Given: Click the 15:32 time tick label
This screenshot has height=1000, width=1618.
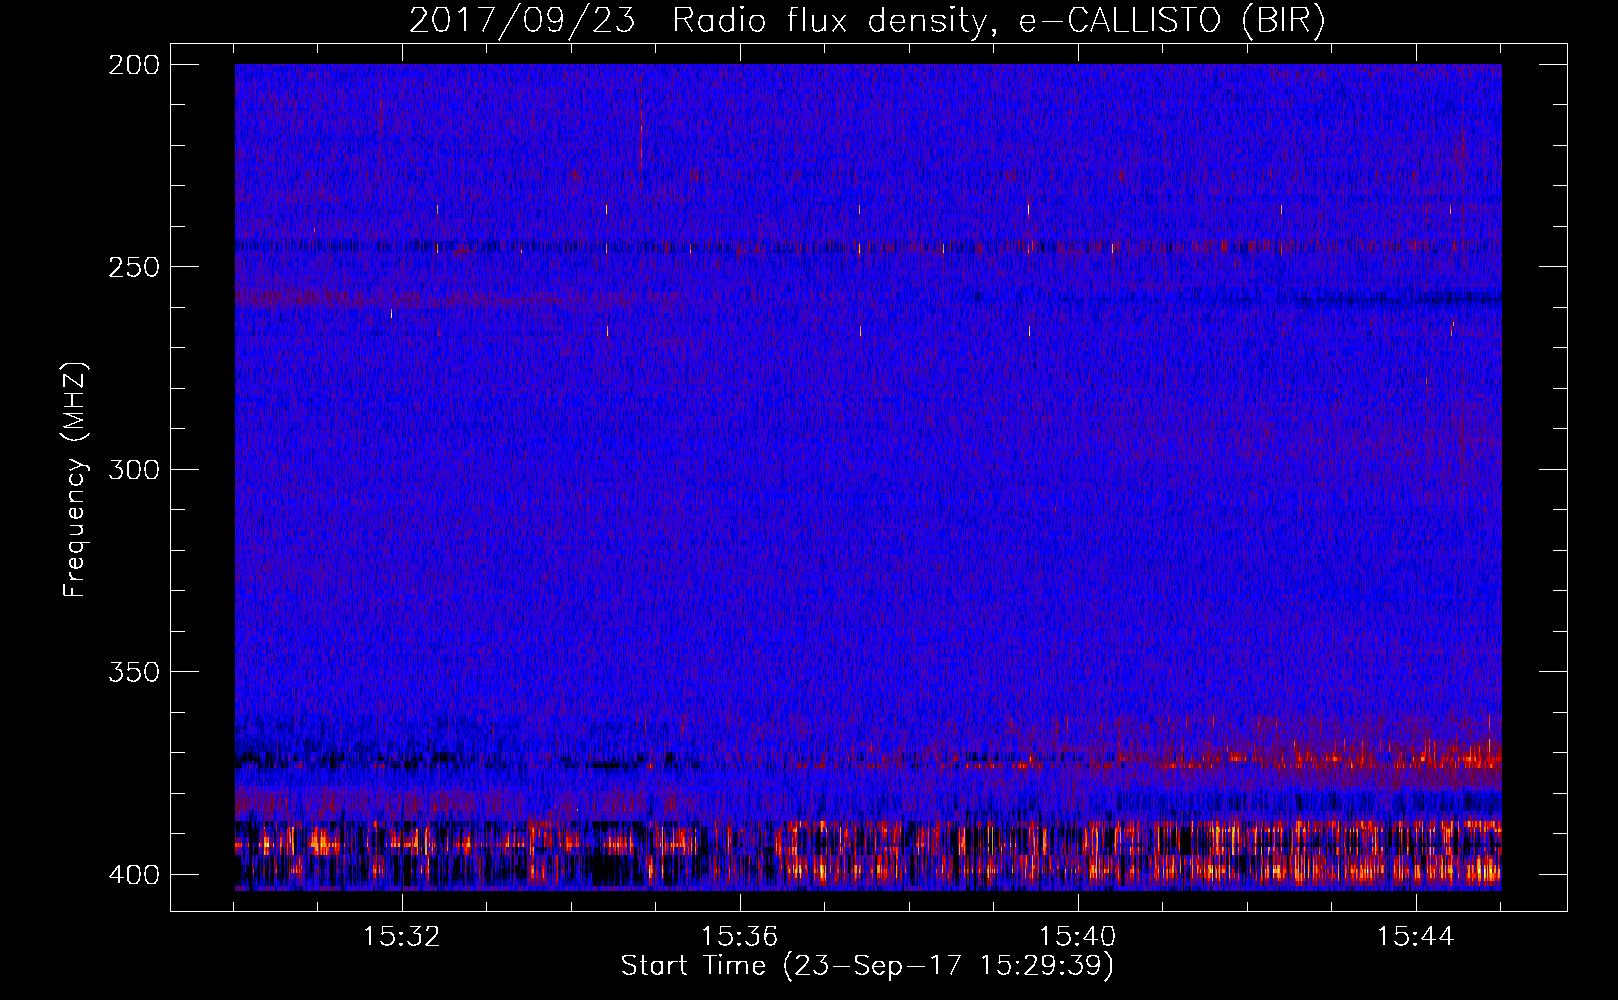Looking at the screenshot, I should [x=401, y=937].
